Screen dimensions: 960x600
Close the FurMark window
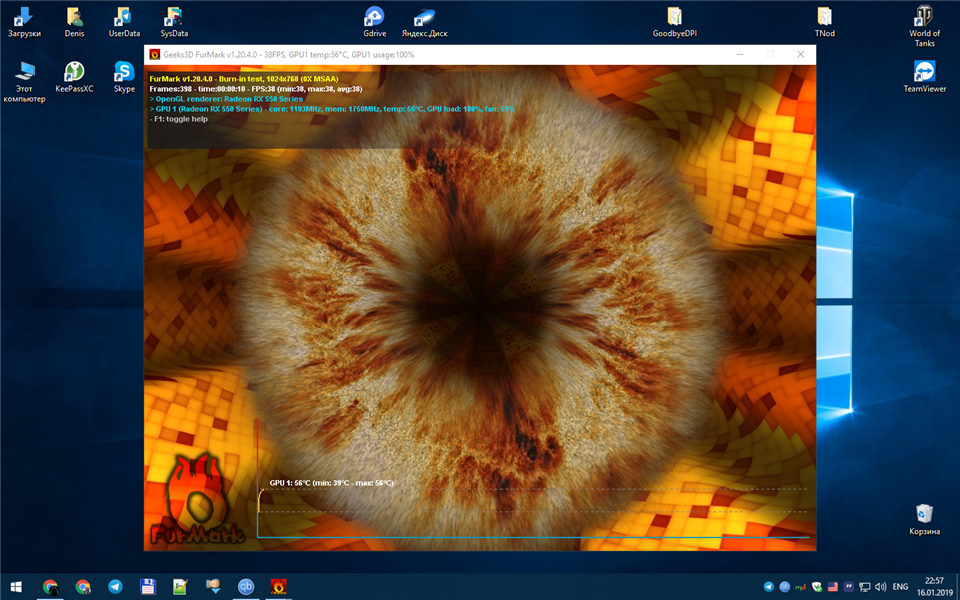pyautogui.click(x=800, y=54)
